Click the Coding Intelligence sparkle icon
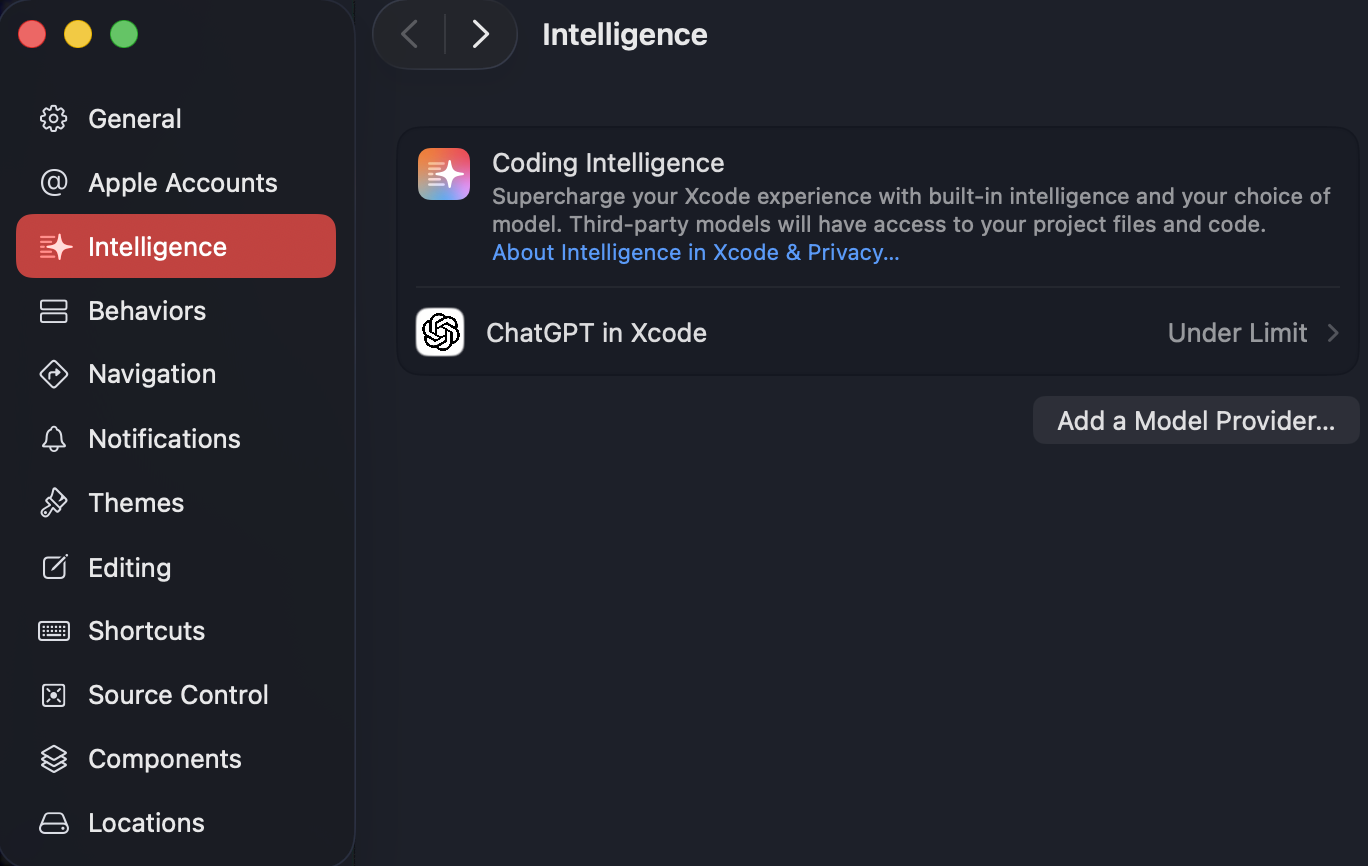Viewport: 1368px width, 866px height. [x=444, y=174]
